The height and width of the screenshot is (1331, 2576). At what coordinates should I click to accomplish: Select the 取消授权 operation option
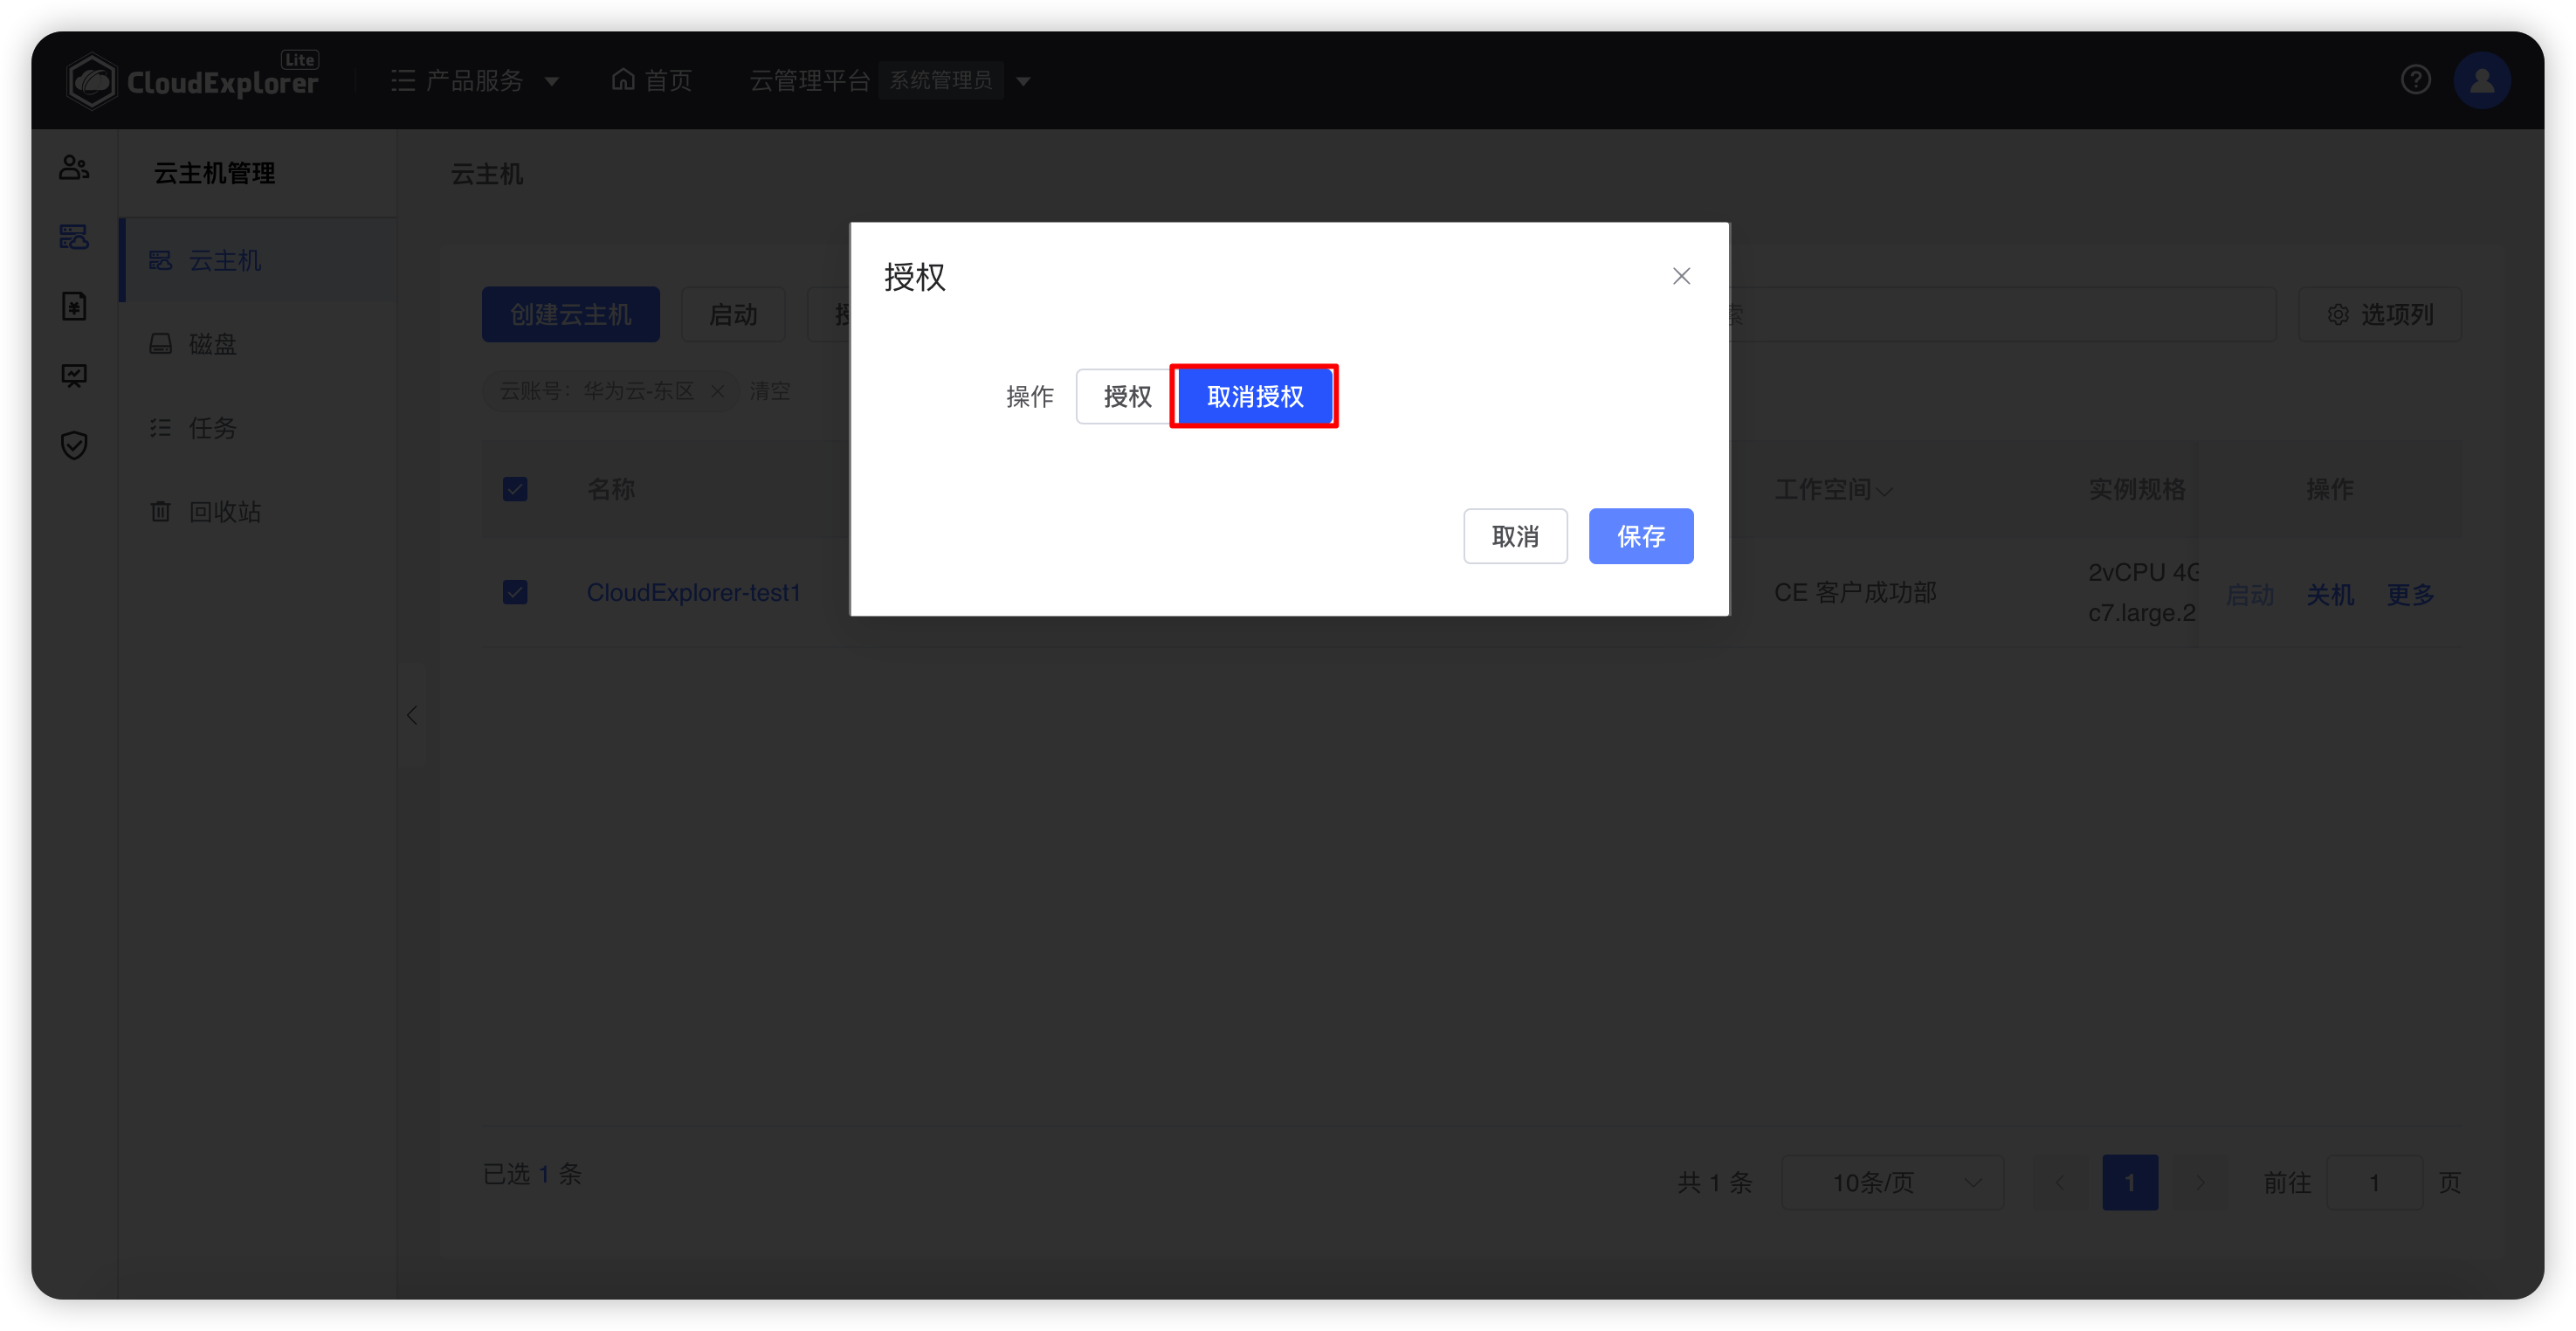(1255, 396)
